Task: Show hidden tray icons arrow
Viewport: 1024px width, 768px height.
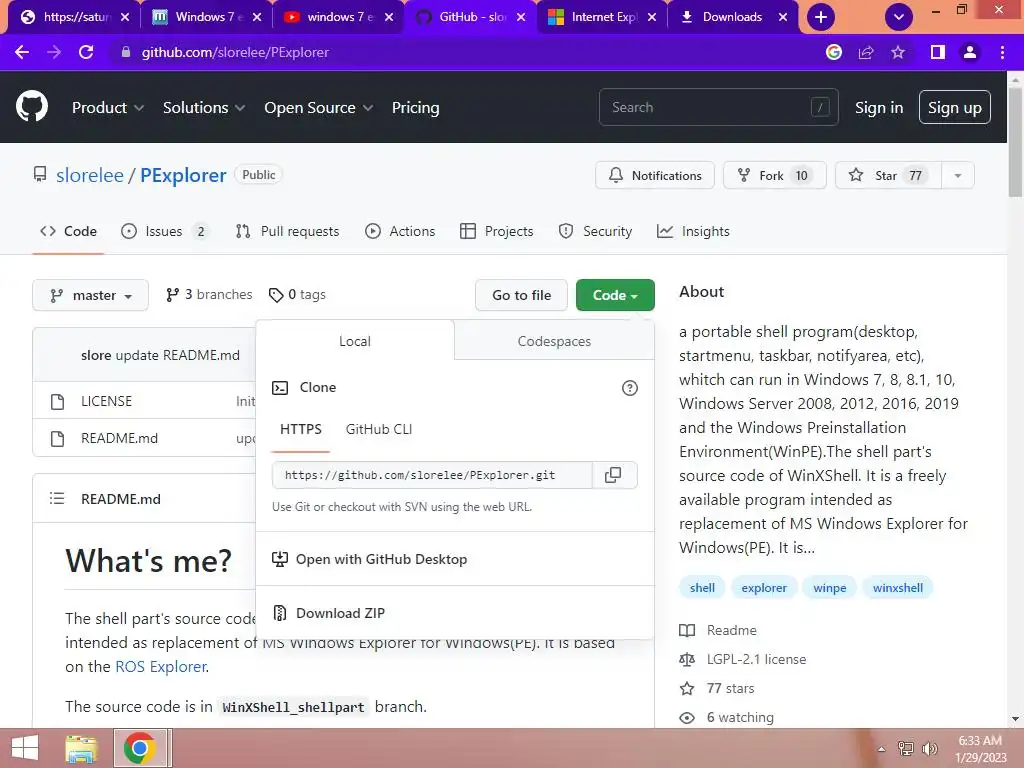Action: click(x=882, y=748)
